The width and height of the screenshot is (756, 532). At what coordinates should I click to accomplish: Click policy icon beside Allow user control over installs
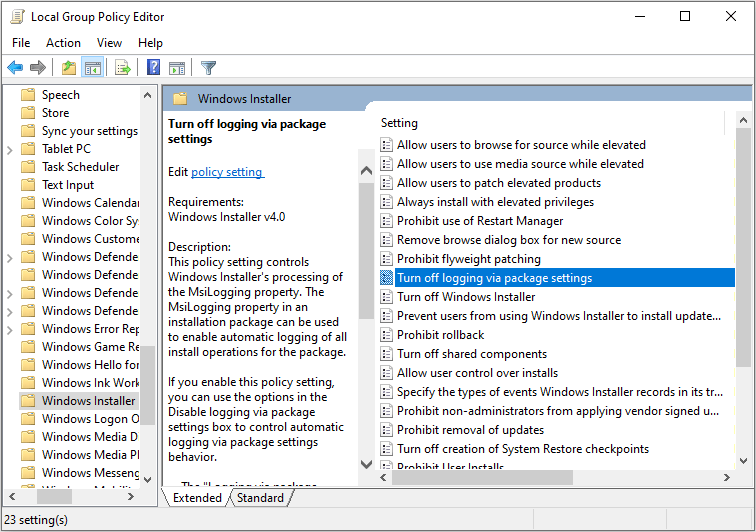tap(386, 373)
